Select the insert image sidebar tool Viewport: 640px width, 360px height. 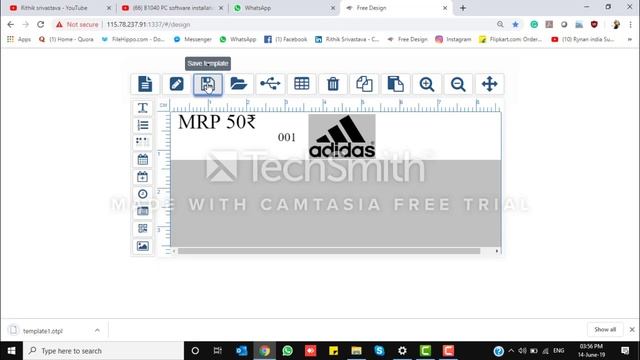142,246
